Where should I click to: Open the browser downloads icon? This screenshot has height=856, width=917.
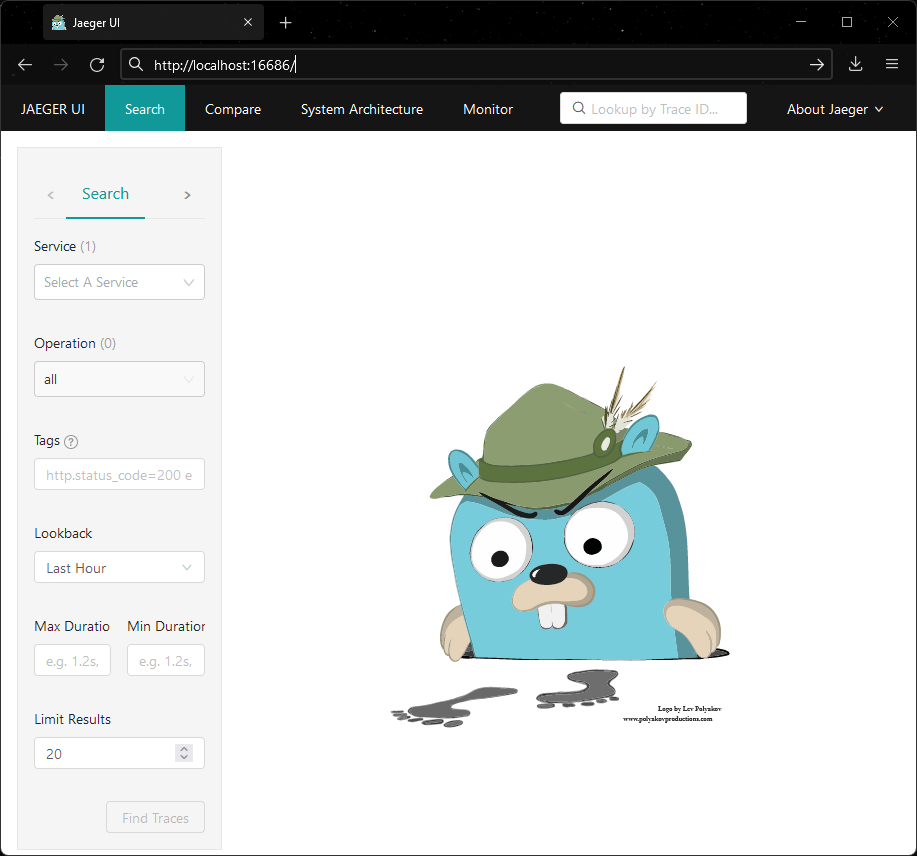(x=856, y=64)
